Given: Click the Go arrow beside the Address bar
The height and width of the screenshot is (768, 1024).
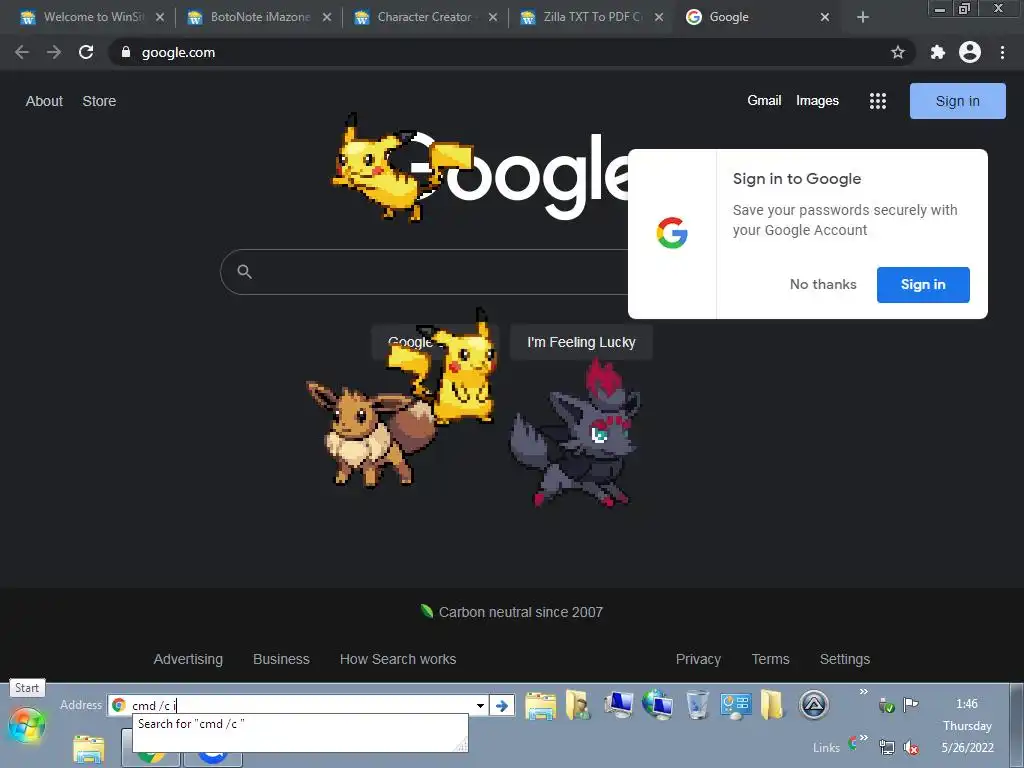Looking at the screenshot, I should [x=502, y=705].
